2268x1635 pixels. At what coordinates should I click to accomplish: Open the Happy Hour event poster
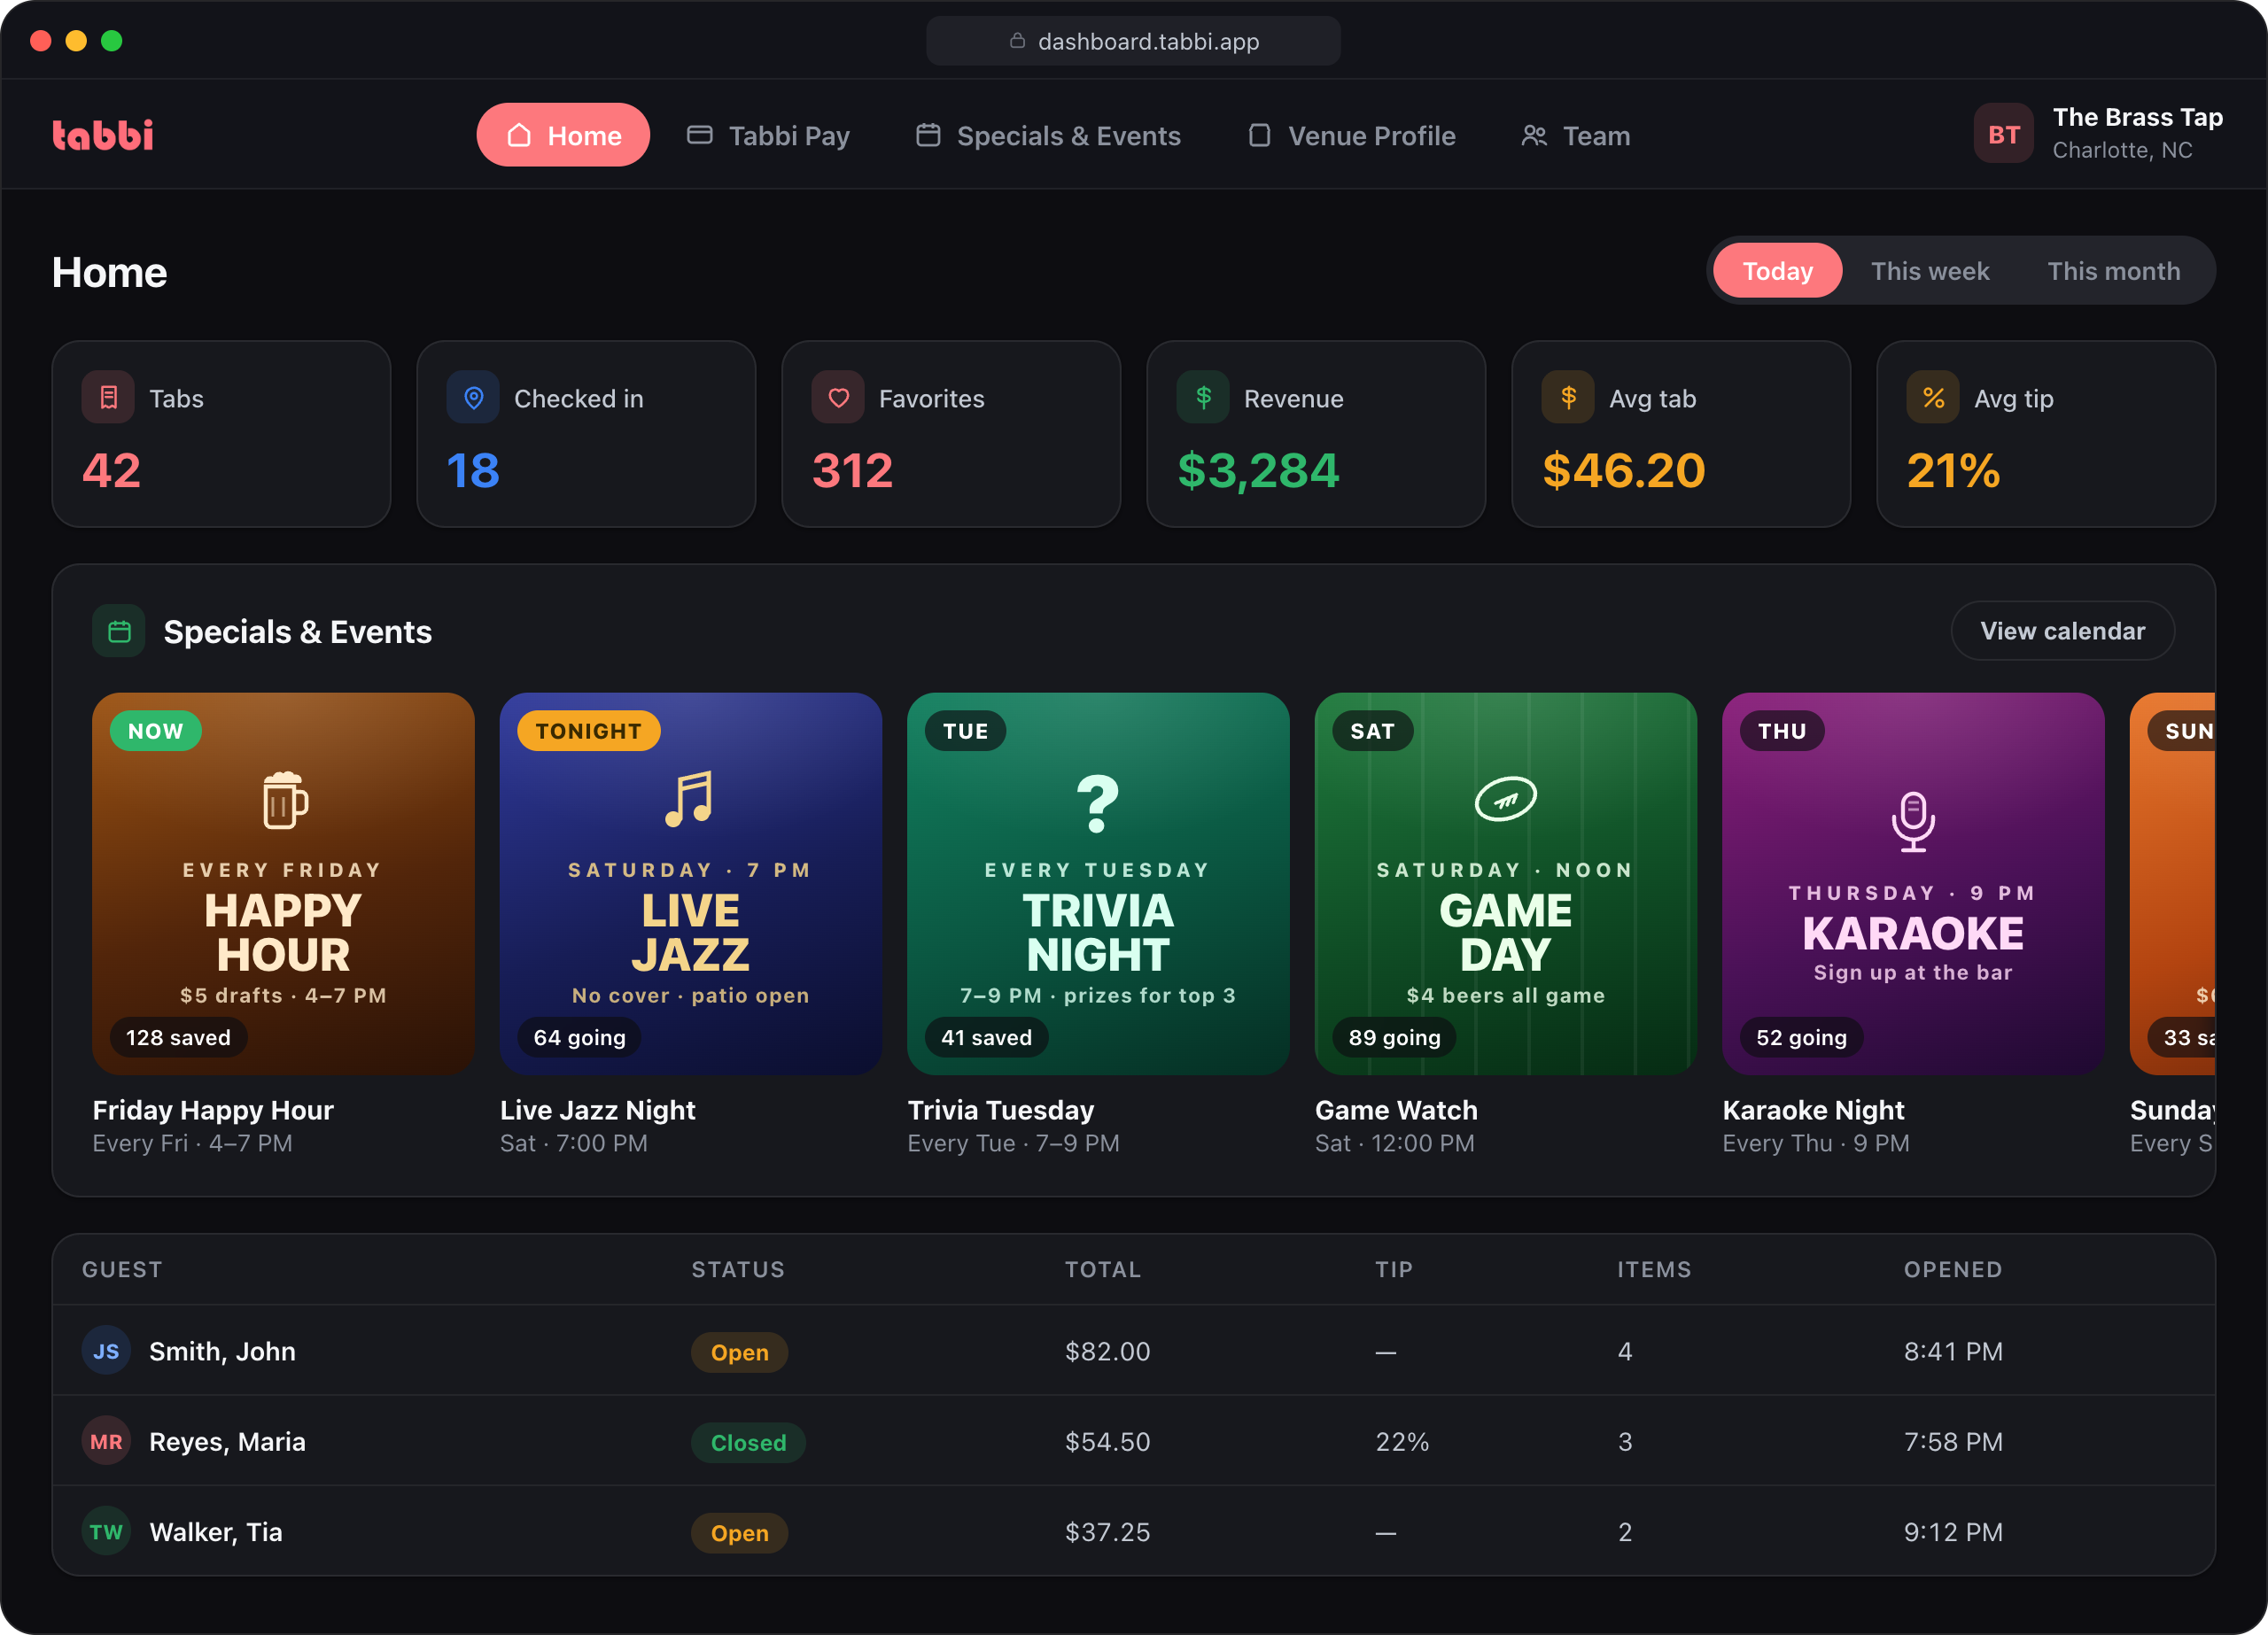[x=283, y=884]
